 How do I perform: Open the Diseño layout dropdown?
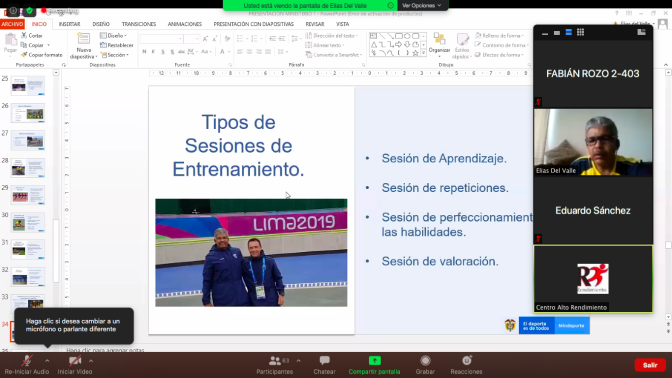click(114, 36)
